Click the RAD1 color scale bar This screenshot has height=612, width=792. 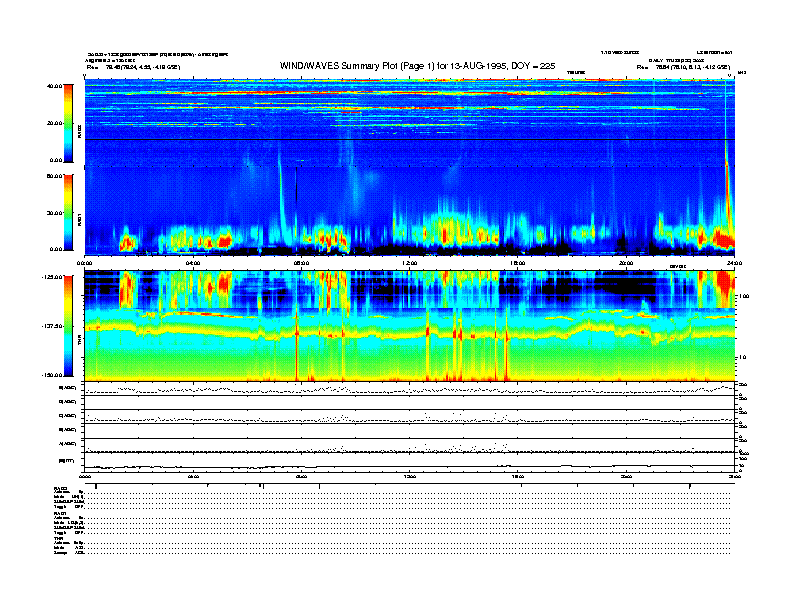tap(68, 212)
